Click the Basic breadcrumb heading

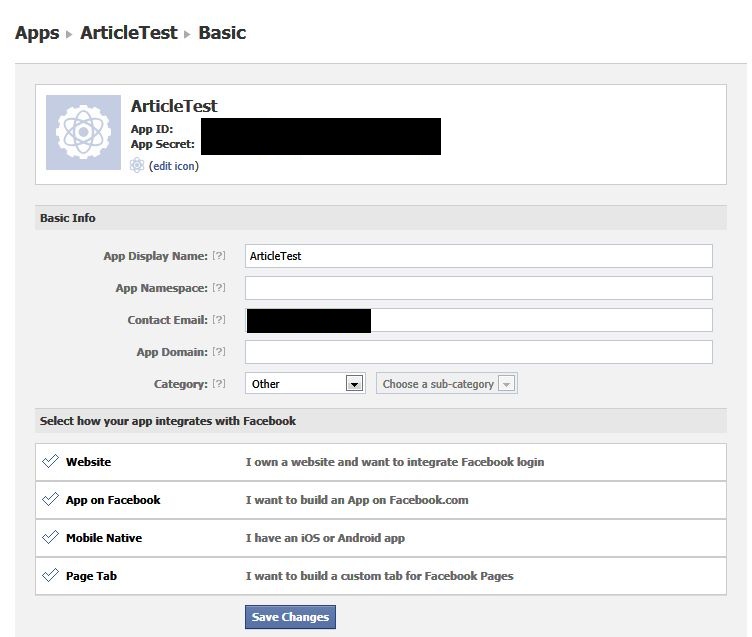click(222, 33)
